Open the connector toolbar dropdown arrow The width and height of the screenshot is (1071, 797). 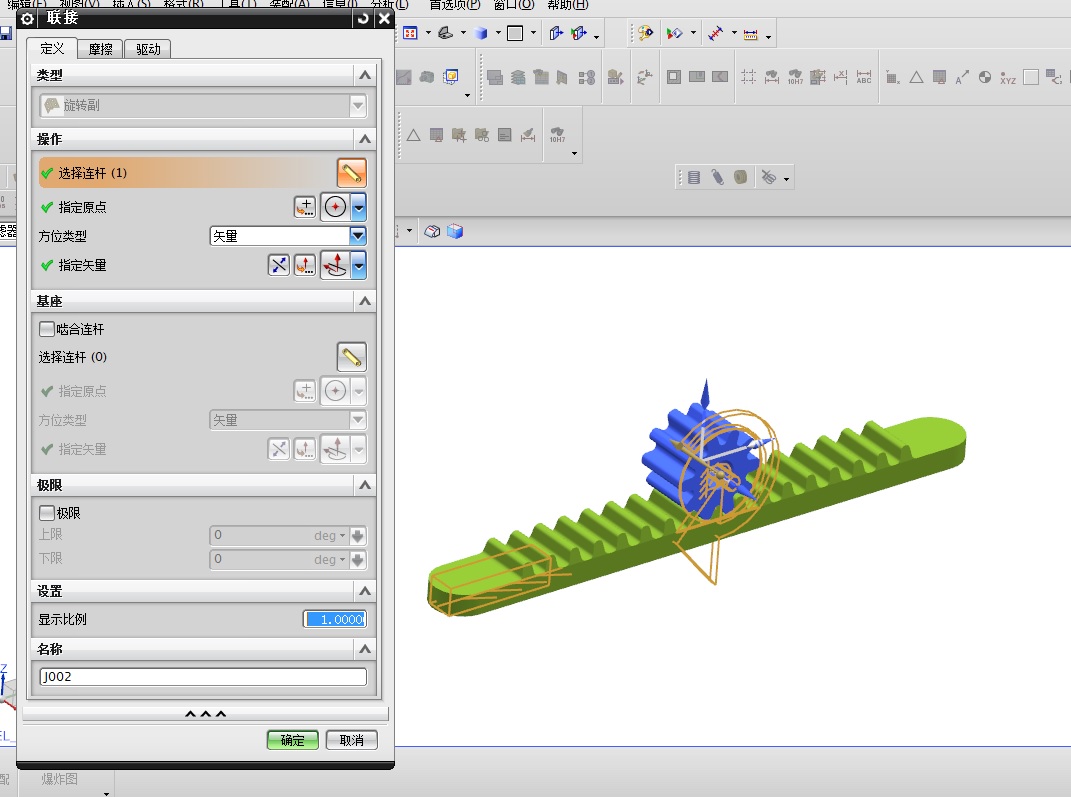pyautogui.click(x=786, y=179)
